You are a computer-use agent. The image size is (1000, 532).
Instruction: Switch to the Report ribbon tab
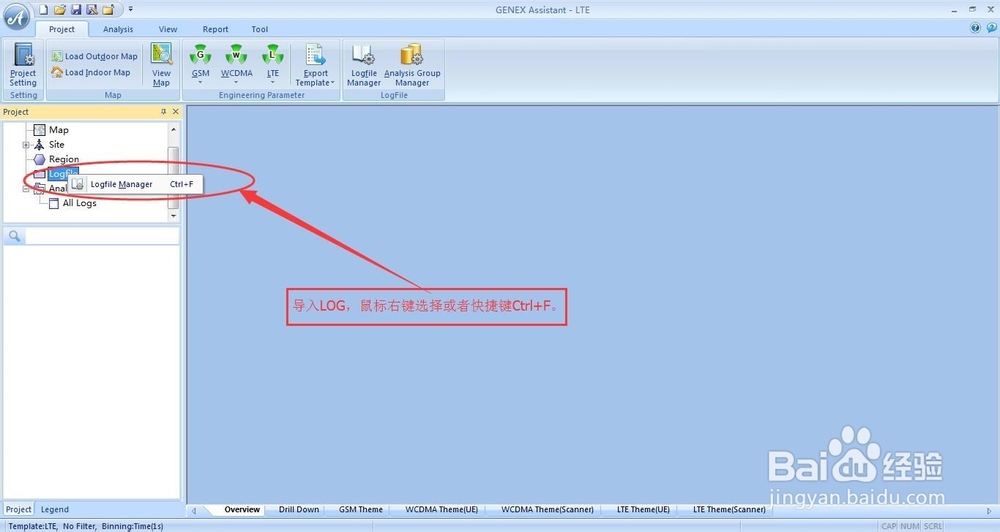216,29
